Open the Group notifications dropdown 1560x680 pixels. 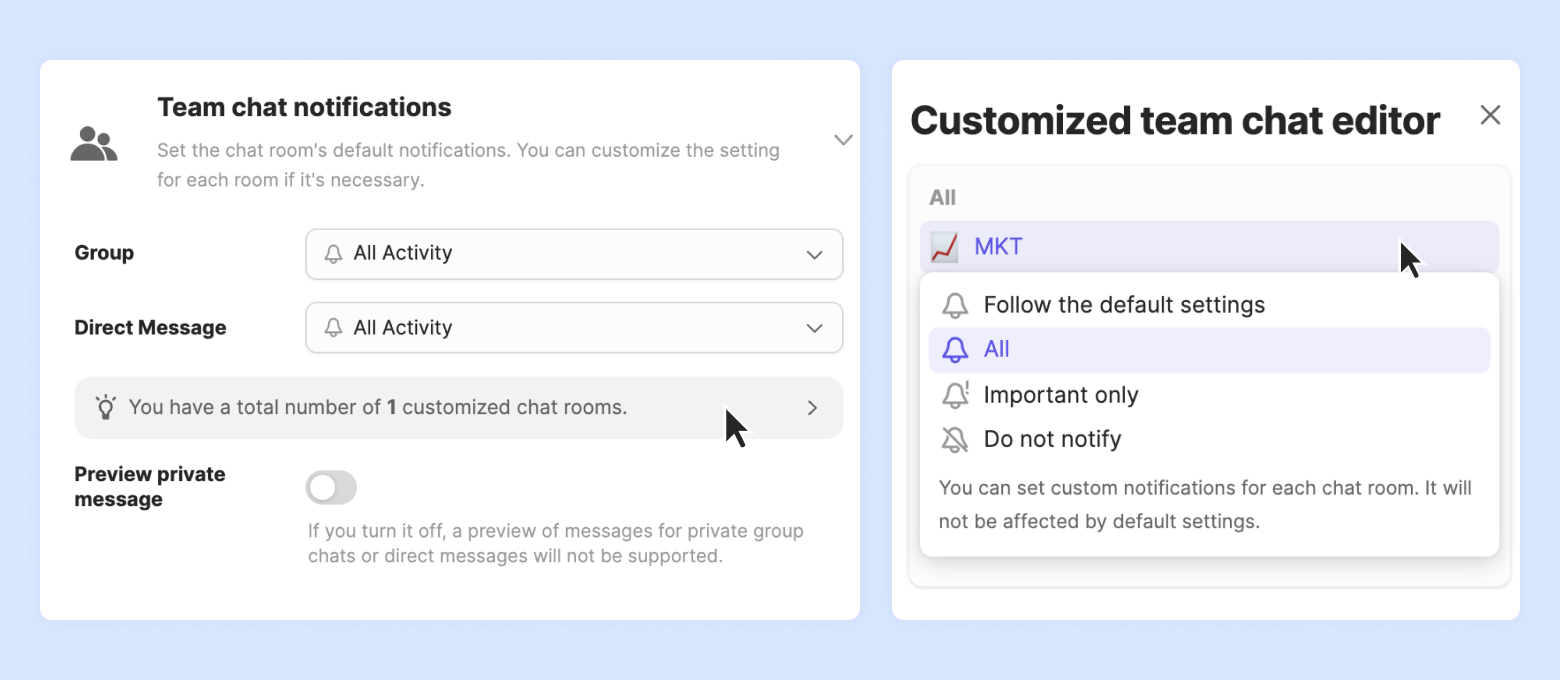point(573,254)
